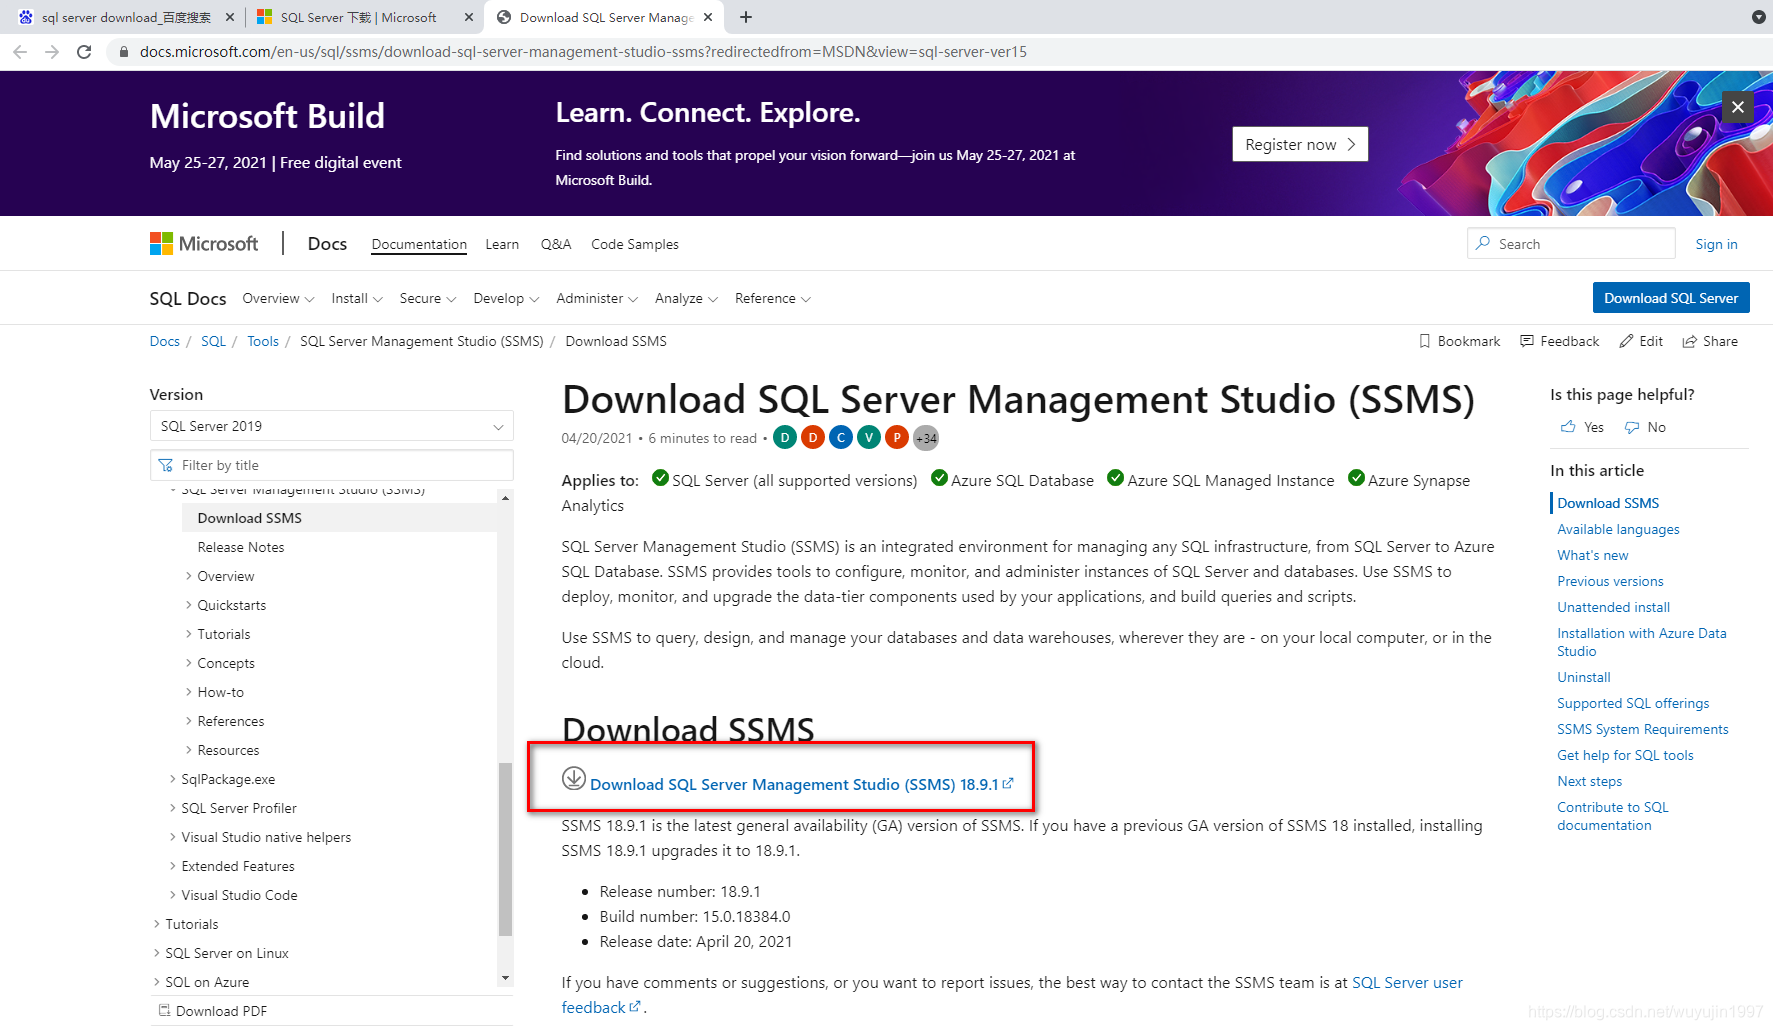Click the sidebar scroll down arrow

click(x=505, y=978)
